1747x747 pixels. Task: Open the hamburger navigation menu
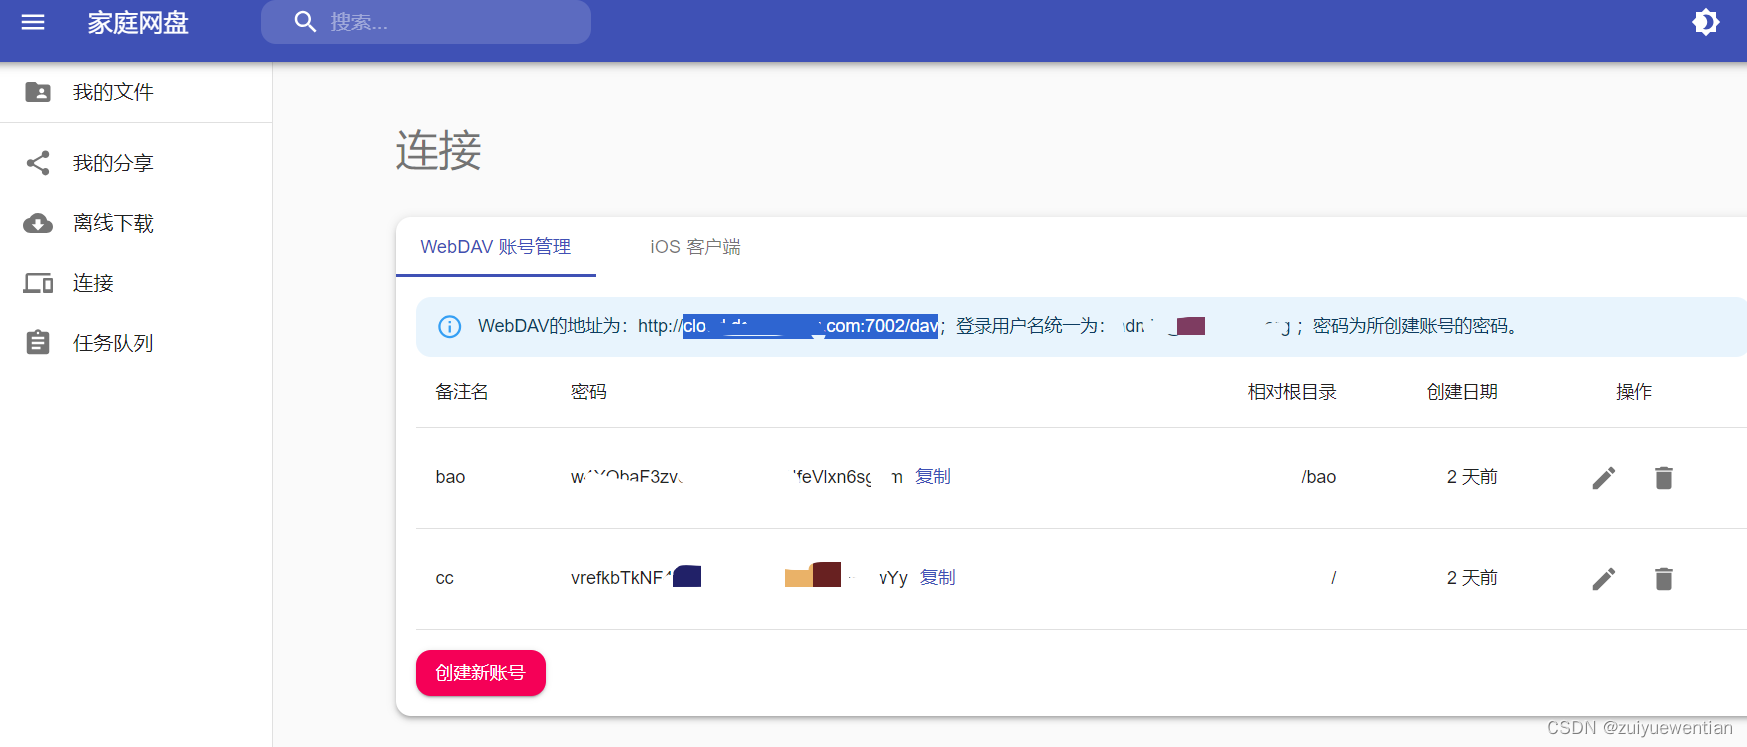pos(33,22)
